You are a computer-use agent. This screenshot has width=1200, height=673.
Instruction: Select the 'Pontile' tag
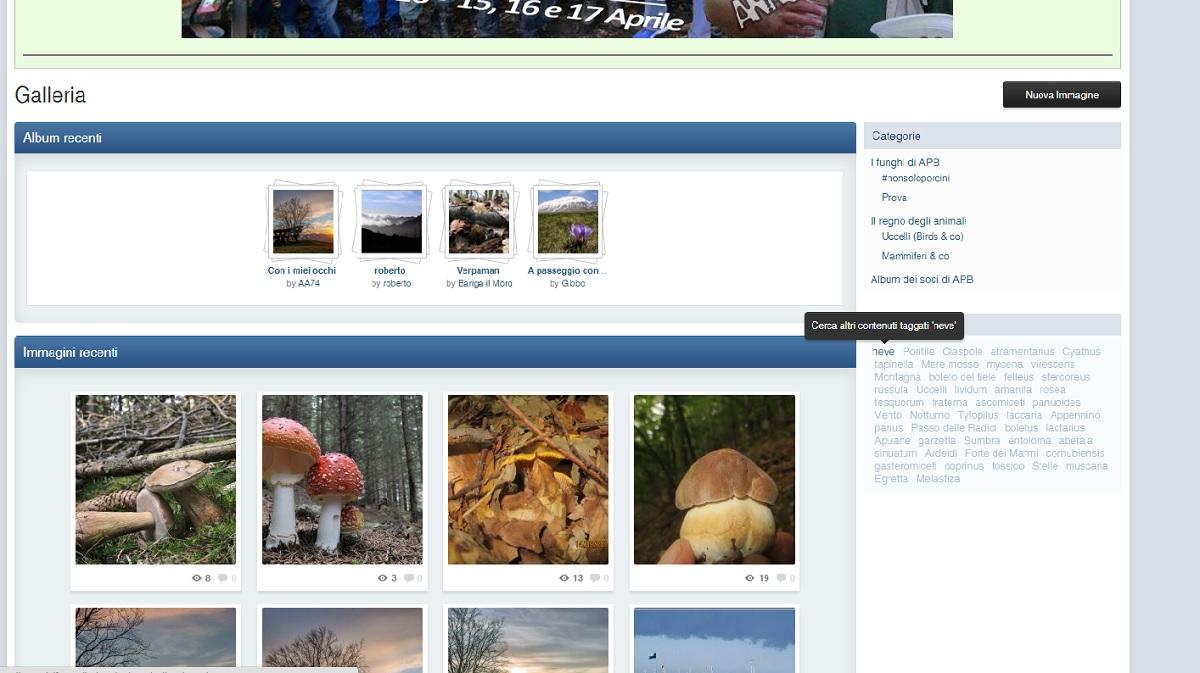click(x=919, y=352)
